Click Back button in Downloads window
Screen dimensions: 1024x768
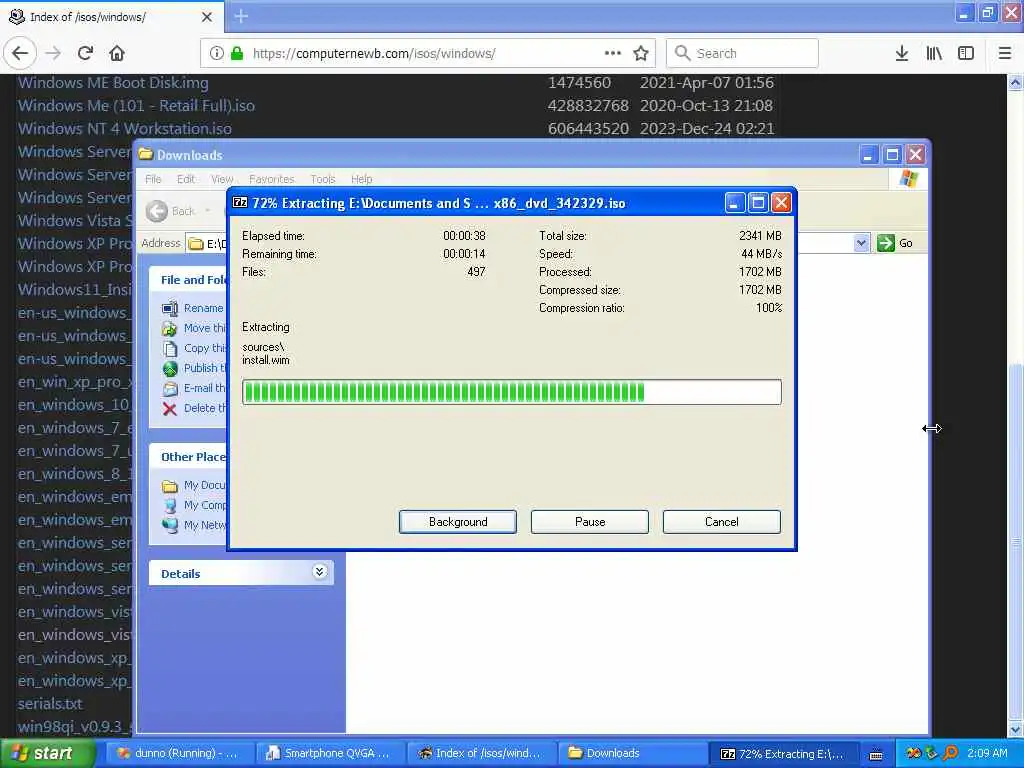[x=171, y=211]
